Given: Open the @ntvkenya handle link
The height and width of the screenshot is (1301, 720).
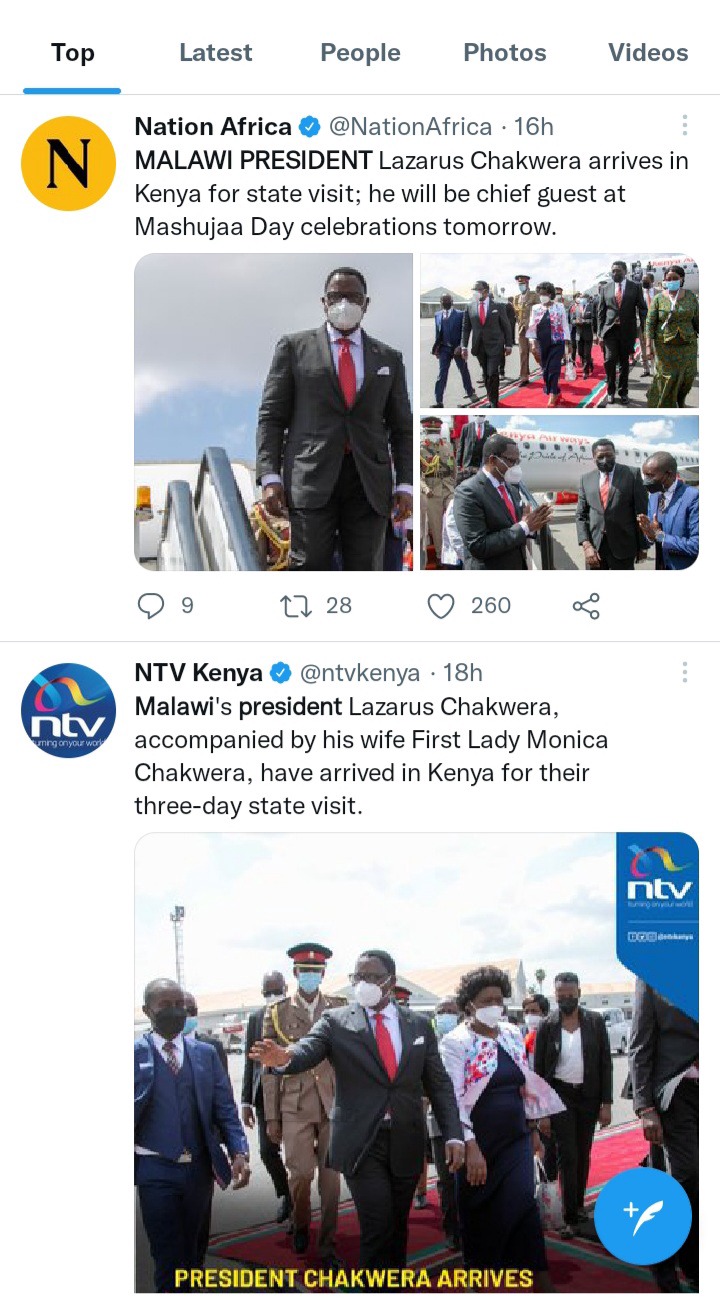Looking at the screenshot, I should [361, 673].
